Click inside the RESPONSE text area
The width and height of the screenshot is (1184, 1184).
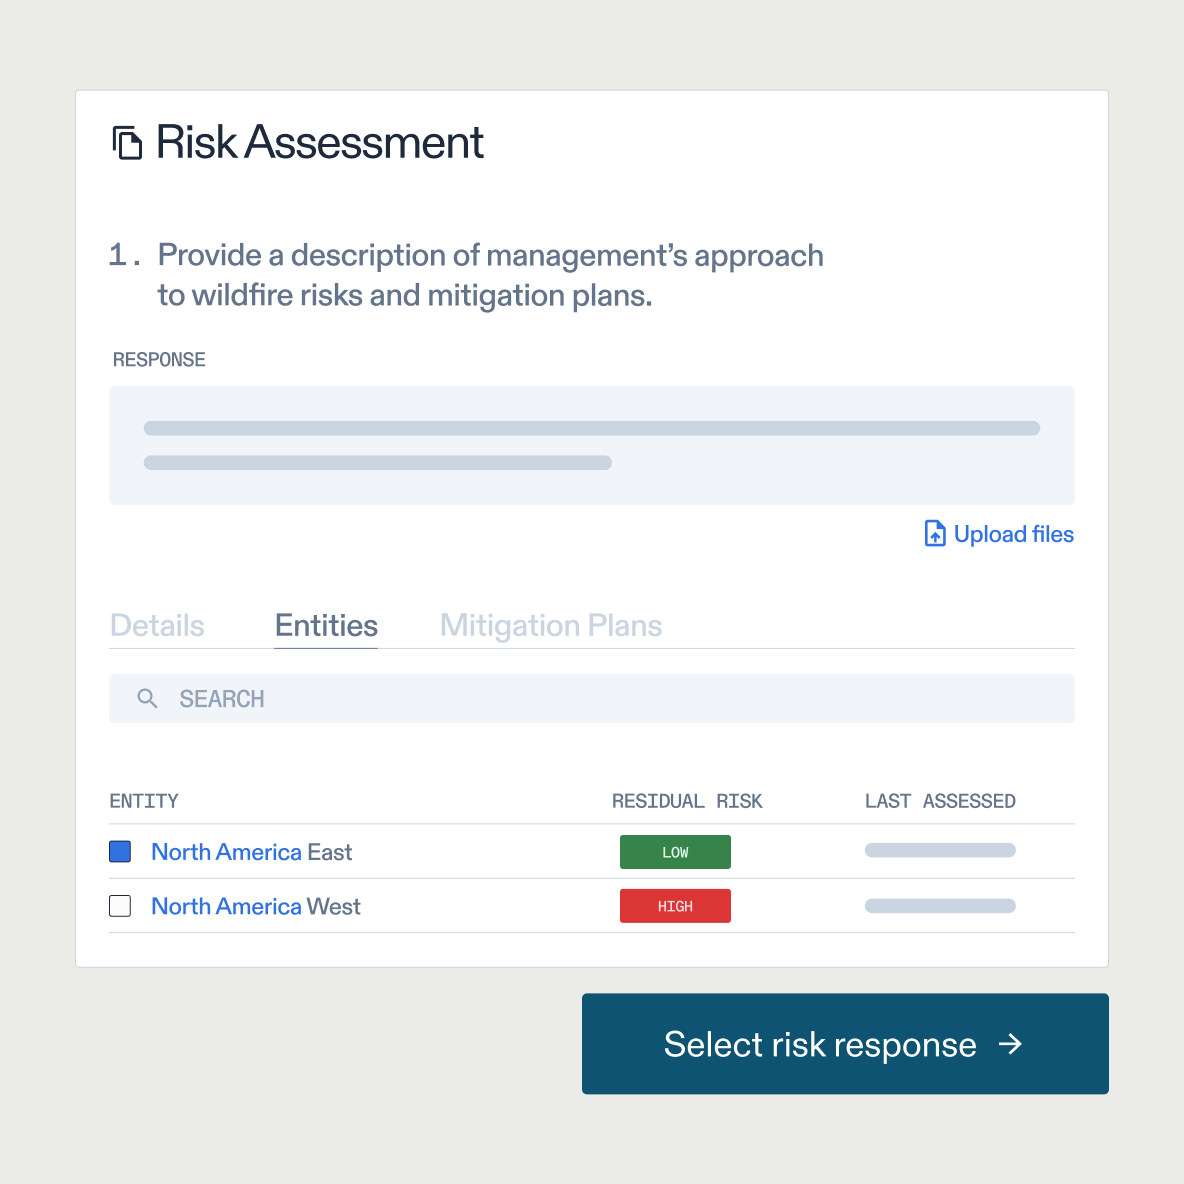(592, 445)
